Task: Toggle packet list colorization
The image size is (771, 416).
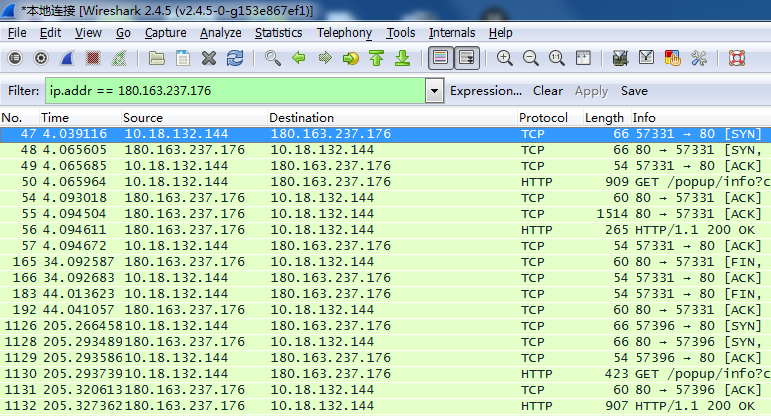Action: pos(441,58)
